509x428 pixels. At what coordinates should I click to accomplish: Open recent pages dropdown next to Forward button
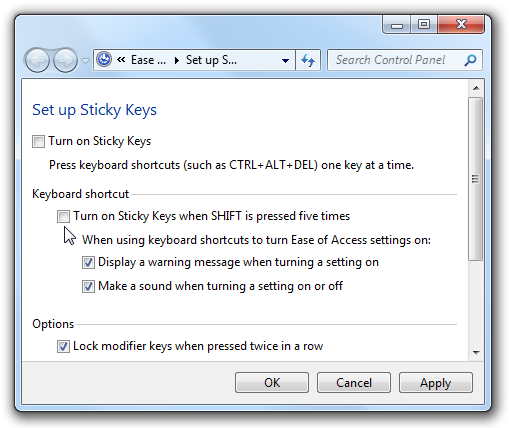click(x=86, y=61)
